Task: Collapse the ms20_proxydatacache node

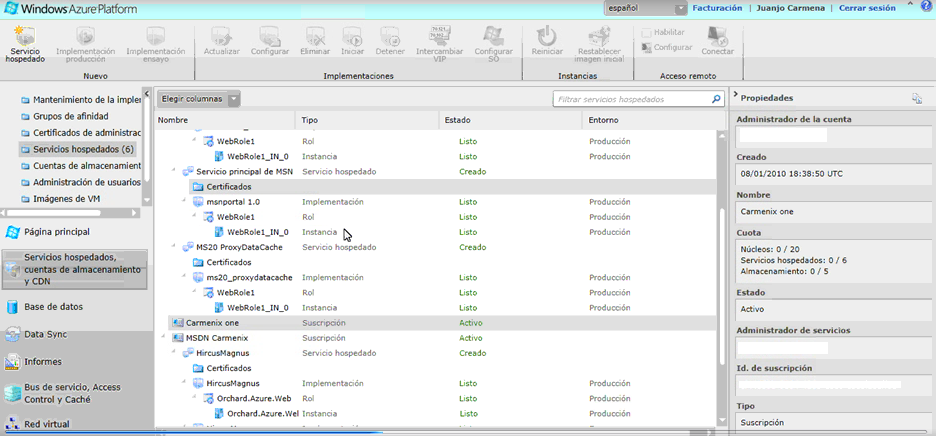Action: pos(185,277)
